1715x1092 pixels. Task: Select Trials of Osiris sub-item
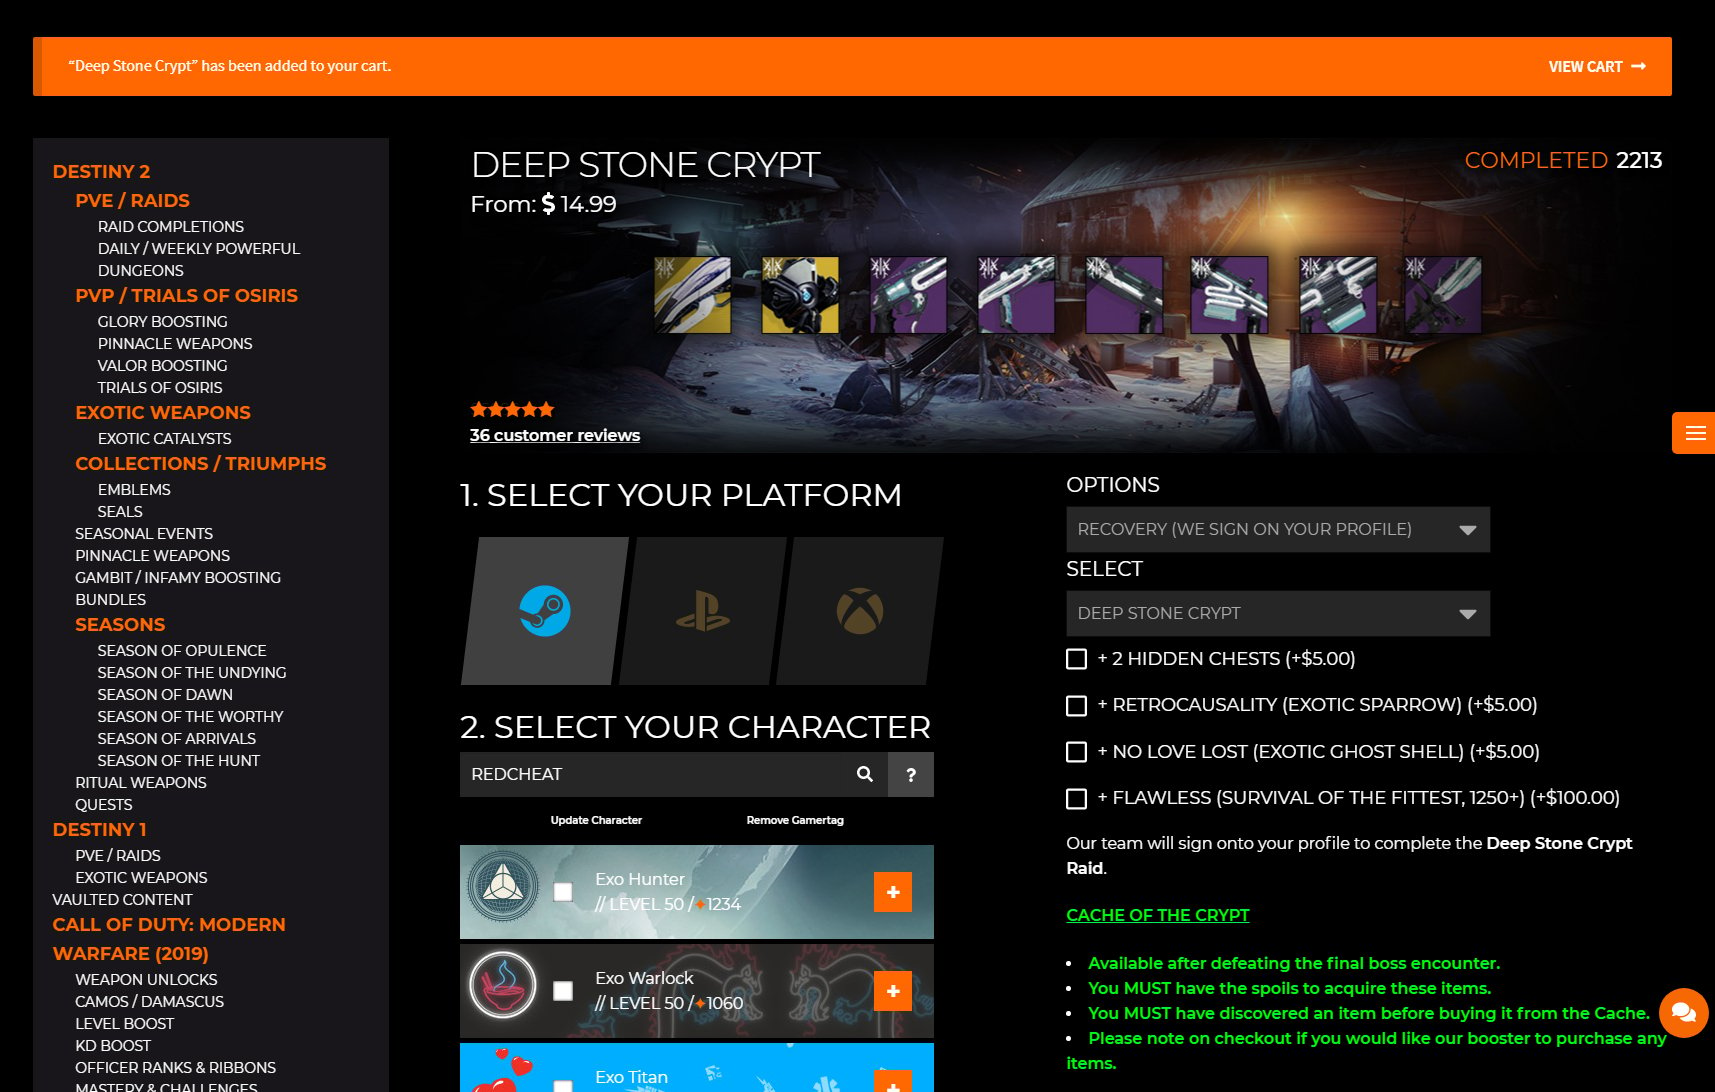tap(159, 388)
